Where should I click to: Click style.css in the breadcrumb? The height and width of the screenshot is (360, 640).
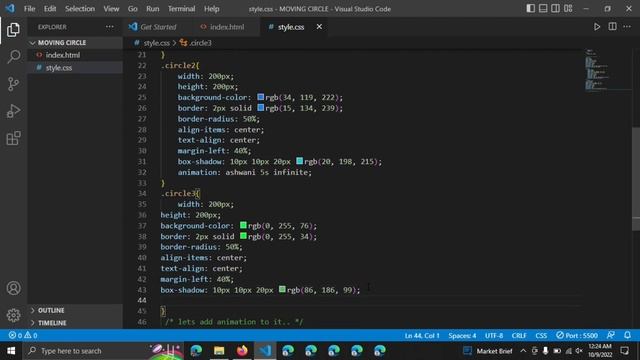(x=156, y=43)
